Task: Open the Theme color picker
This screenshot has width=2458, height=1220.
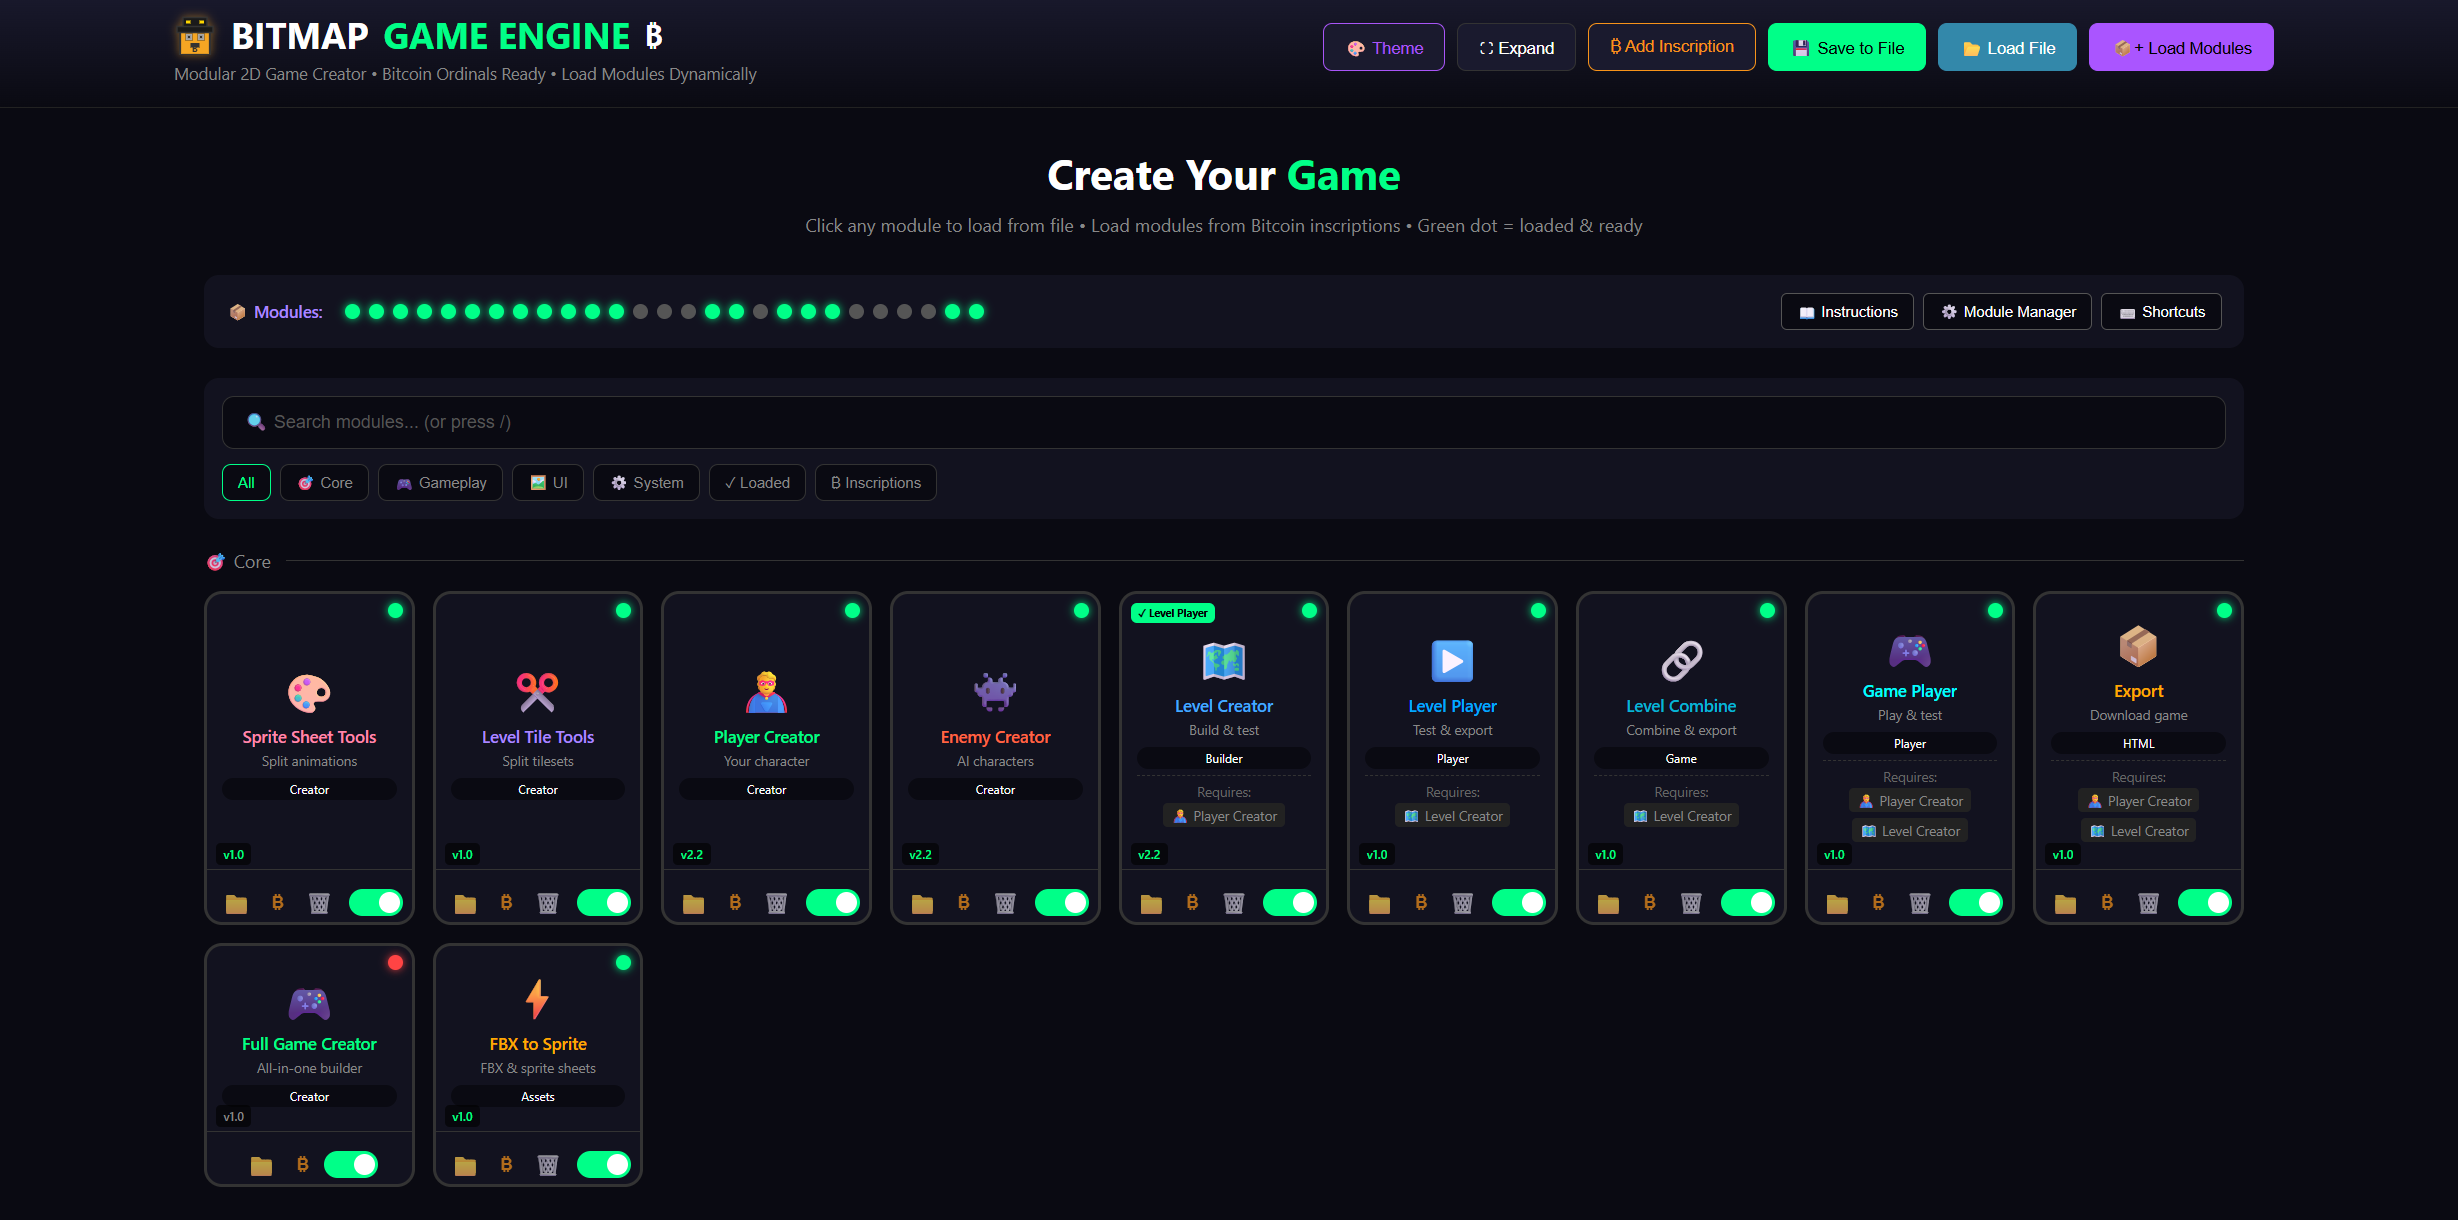Action: 1383,48
